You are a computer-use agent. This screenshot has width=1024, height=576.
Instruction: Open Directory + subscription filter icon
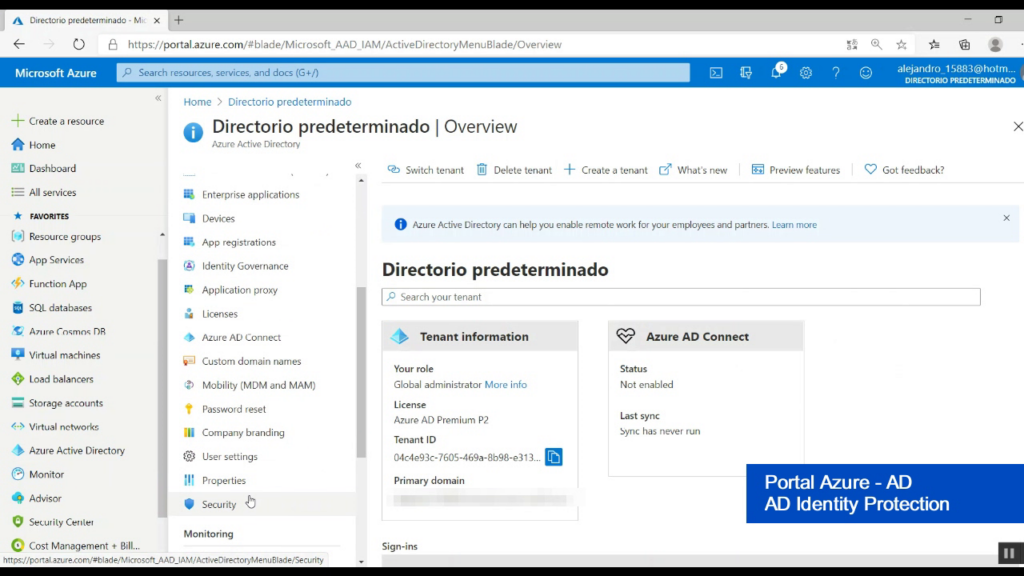[746, 73]
